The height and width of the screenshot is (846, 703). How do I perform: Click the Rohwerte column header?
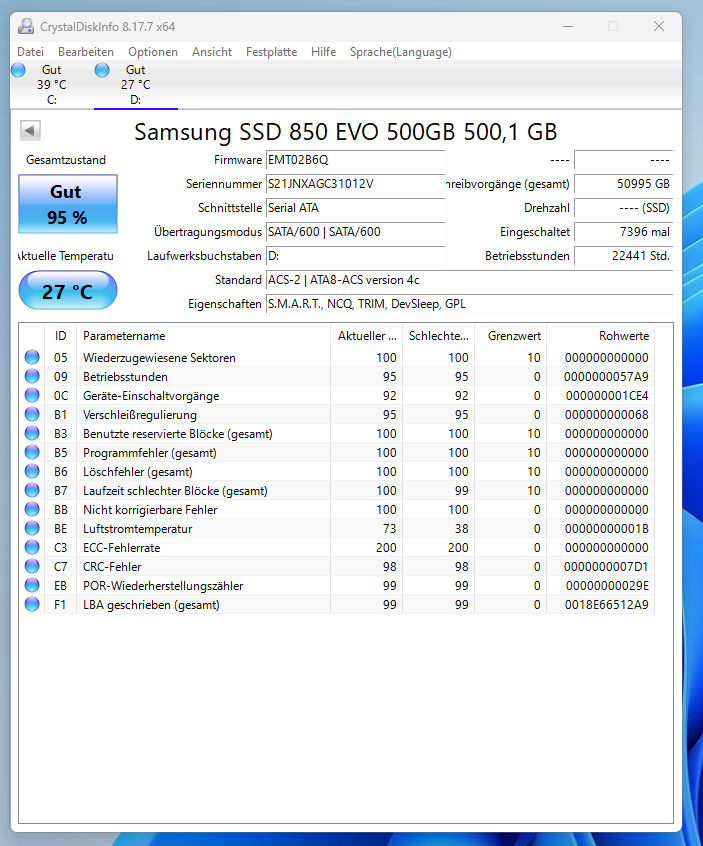[601, 336]
